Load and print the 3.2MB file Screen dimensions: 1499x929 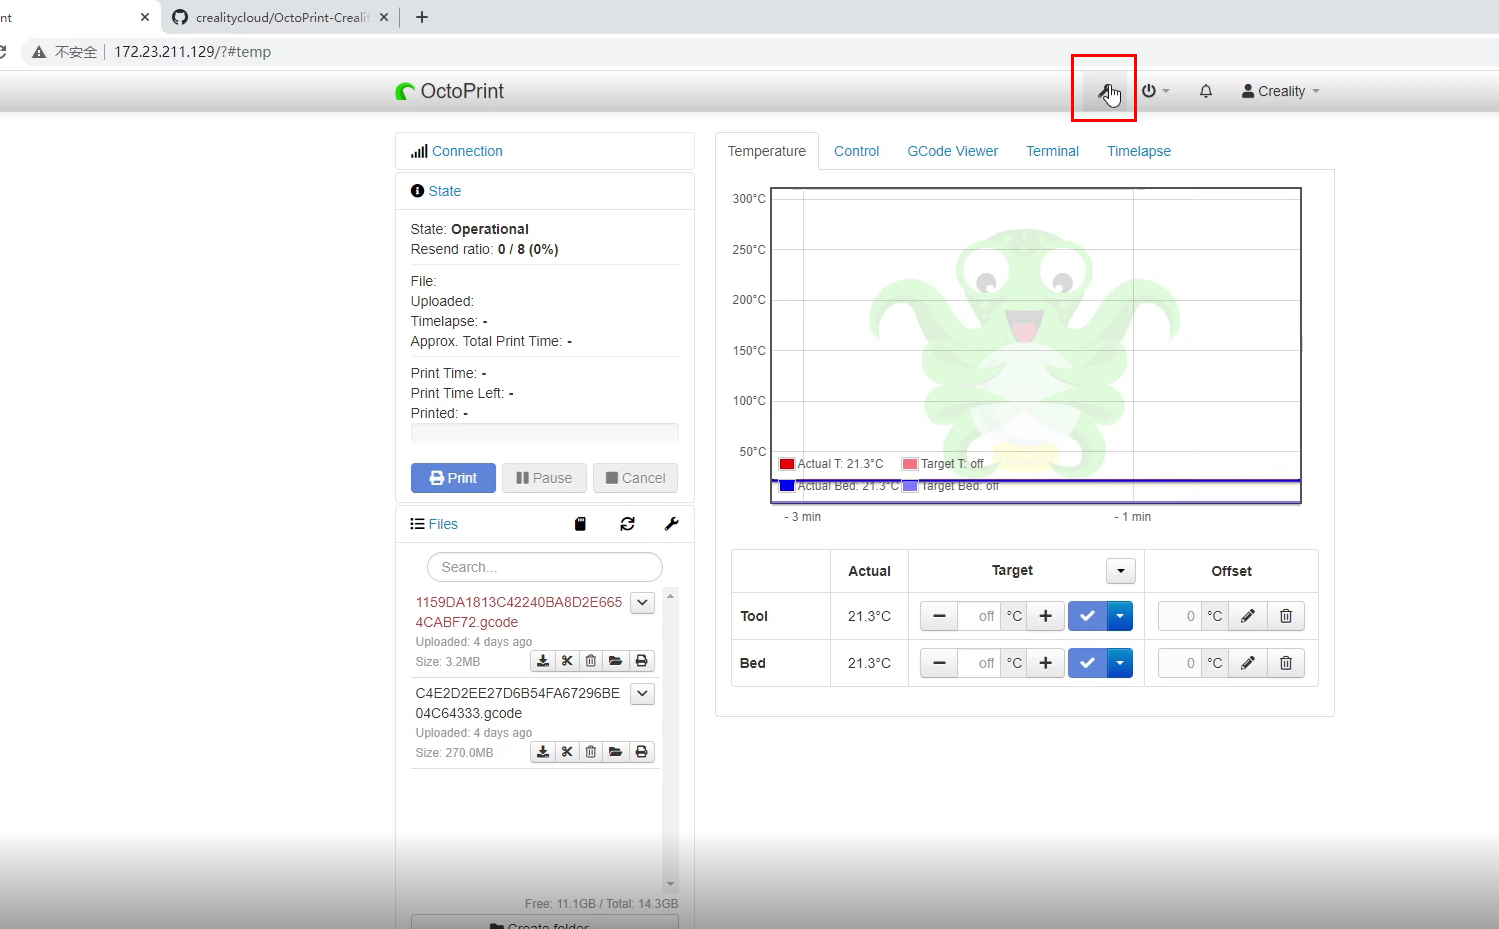(x=642, y=661)
